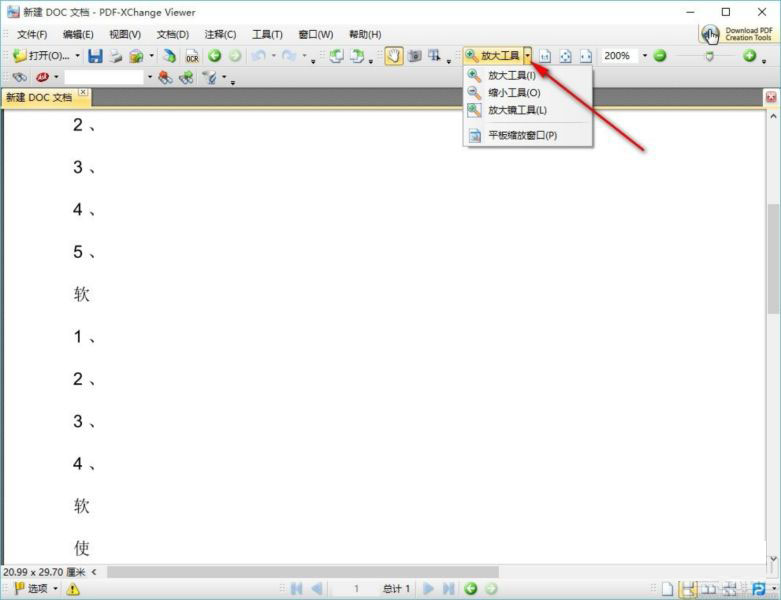Open the 编辑(E) menu
Viewport: 781px width, 600px height.
pos(78,34)
